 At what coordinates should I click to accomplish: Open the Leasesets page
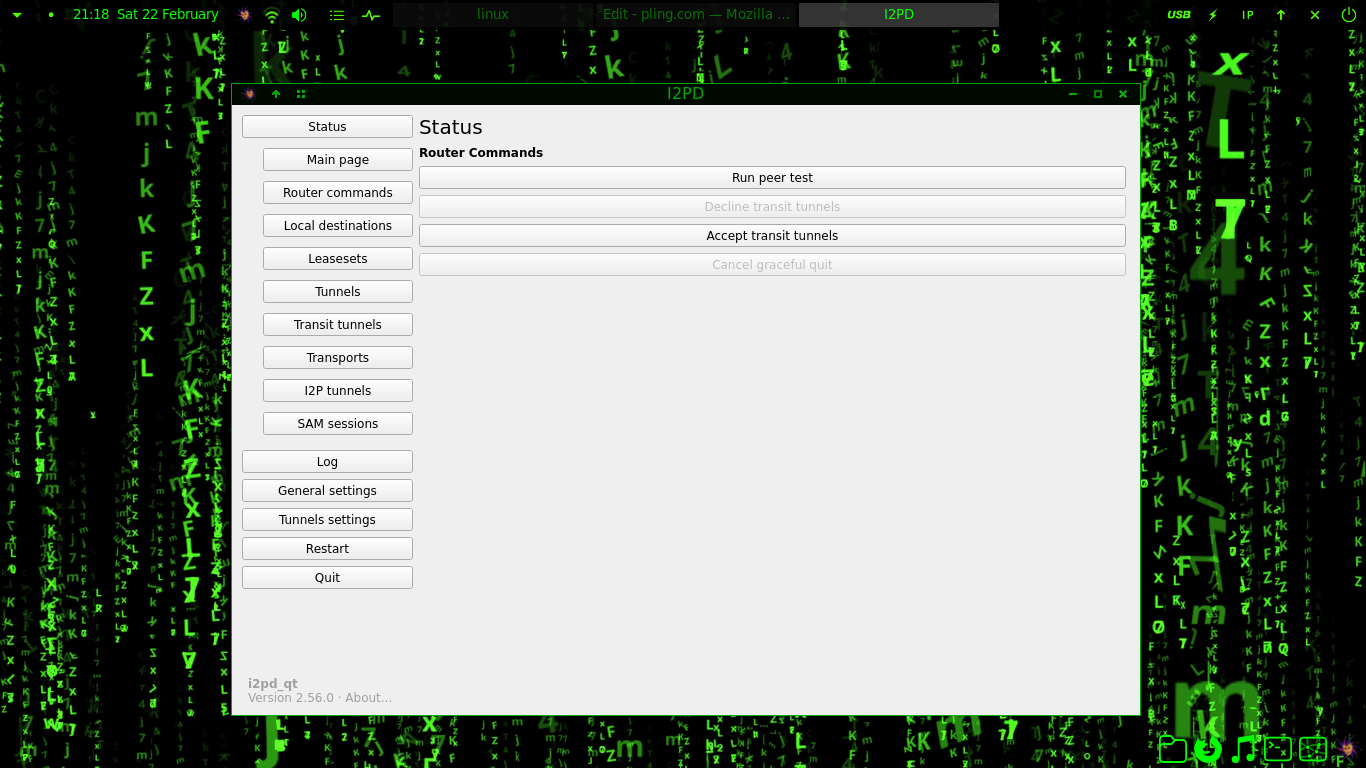coord(338,259)
